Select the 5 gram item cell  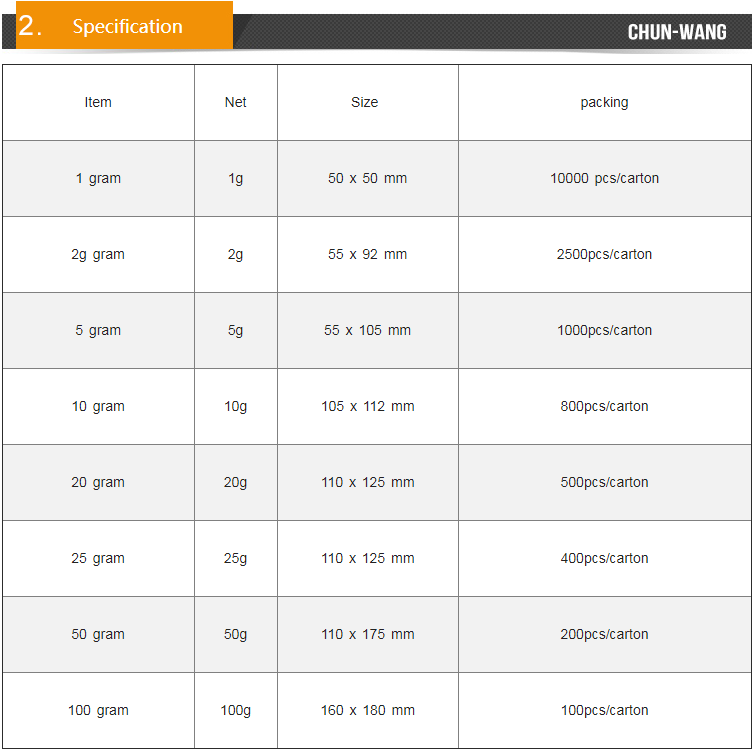[98, 330]
